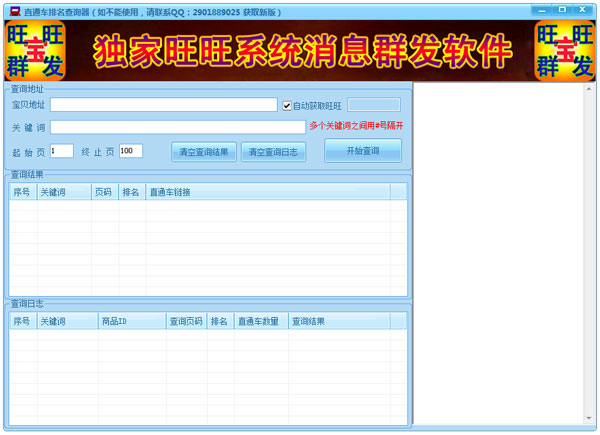The image size is (600, 435).
Task: Click into the 关键词 text field
Action: coord(178,127)
